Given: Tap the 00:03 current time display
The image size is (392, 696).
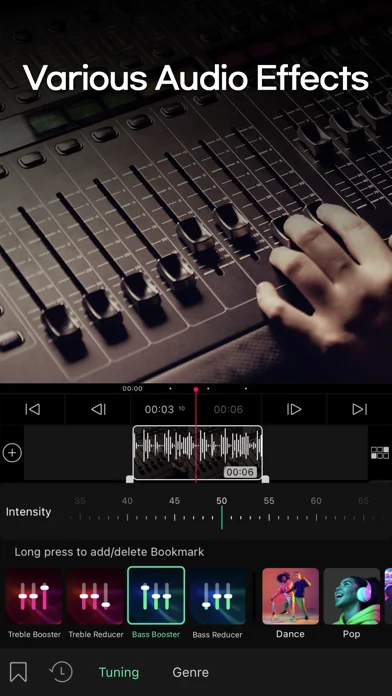Looking at the screenshot, I should point(159,409).
